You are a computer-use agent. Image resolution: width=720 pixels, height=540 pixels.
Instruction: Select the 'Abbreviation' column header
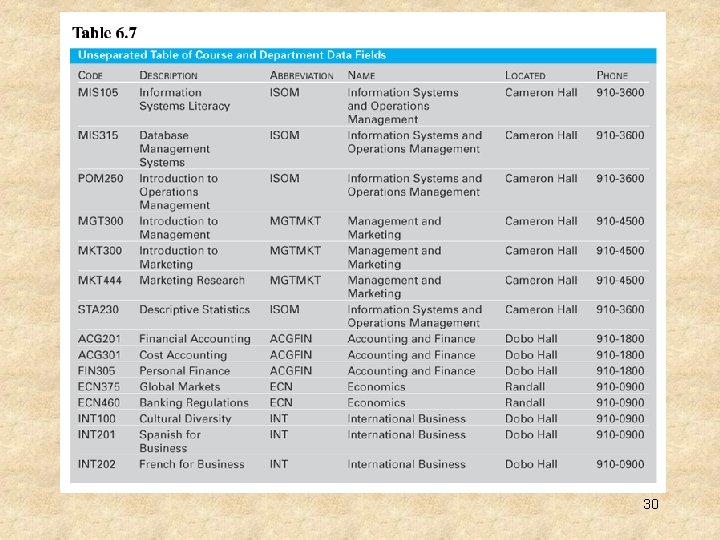[302, 75]
